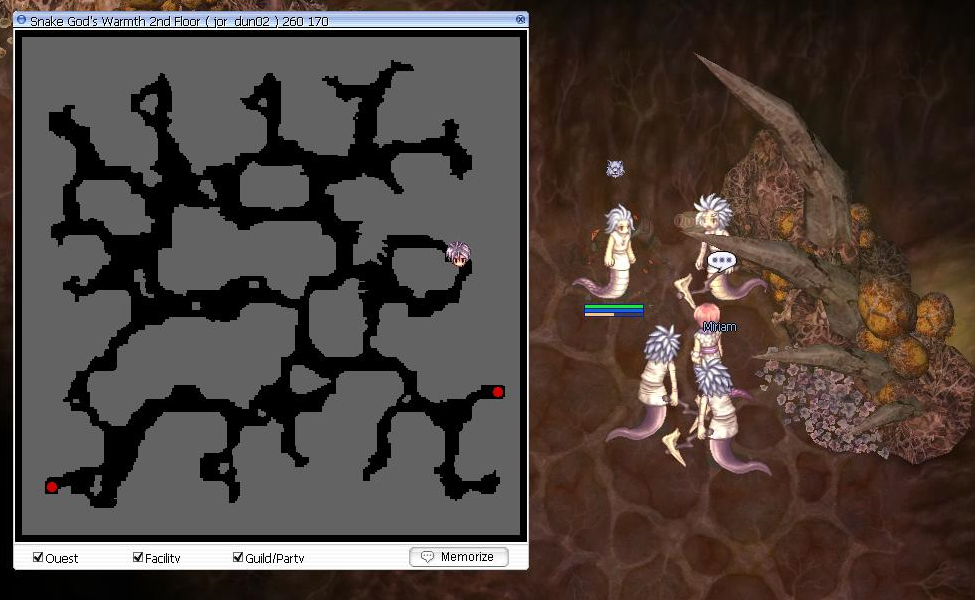Toggle the Quest checkbox
Image resolution: width=975 pixels, height=600 pixels.
(38, 557)
